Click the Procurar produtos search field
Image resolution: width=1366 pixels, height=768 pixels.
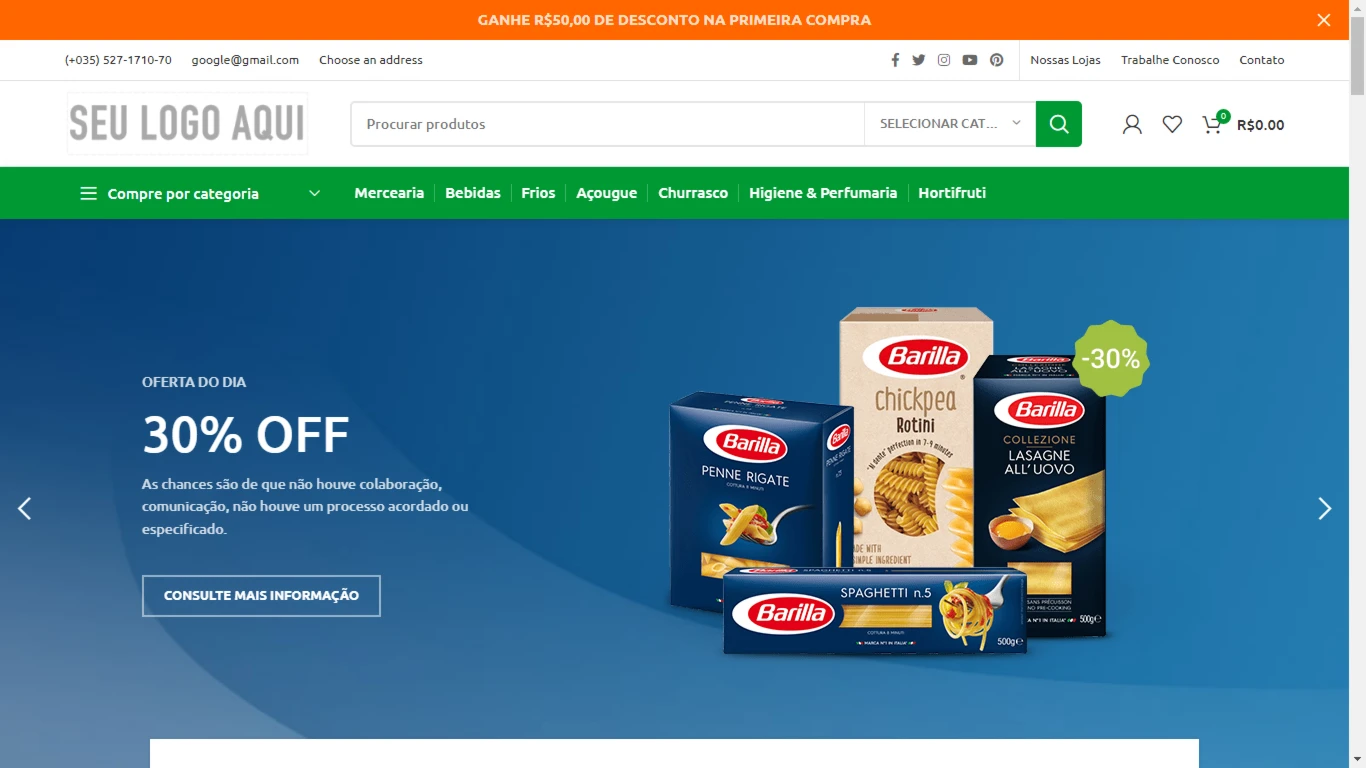click(608, 124)
